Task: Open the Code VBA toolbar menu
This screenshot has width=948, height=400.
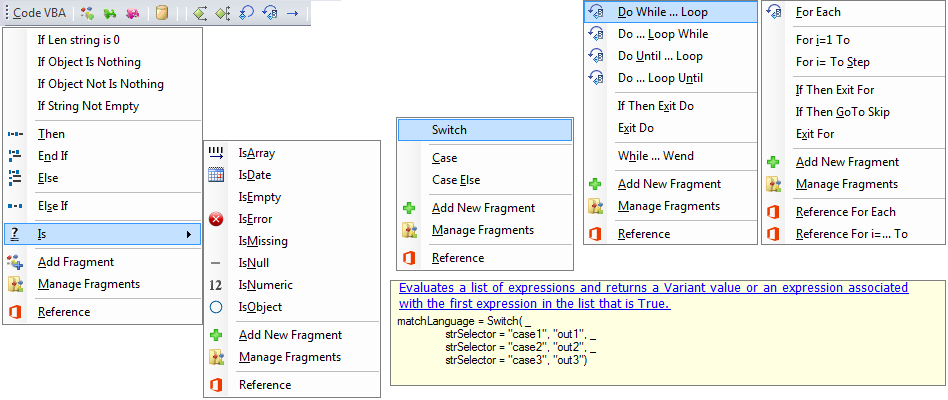Action: coord(38,13)
